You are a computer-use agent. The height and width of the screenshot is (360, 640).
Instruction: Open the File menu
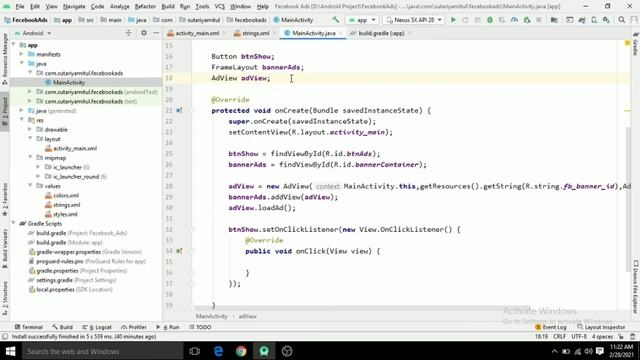[20, 7]
